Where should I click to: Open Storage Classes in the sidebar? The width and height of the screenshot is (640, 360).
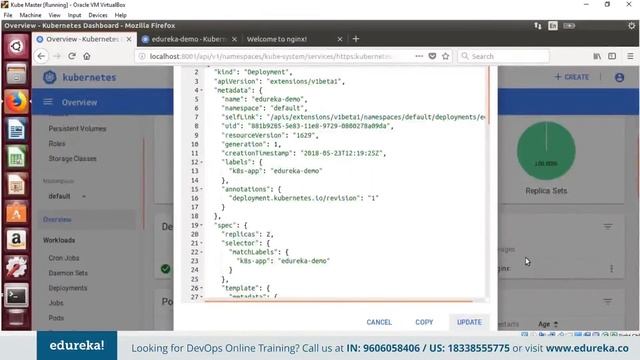(x=72, y=158)
